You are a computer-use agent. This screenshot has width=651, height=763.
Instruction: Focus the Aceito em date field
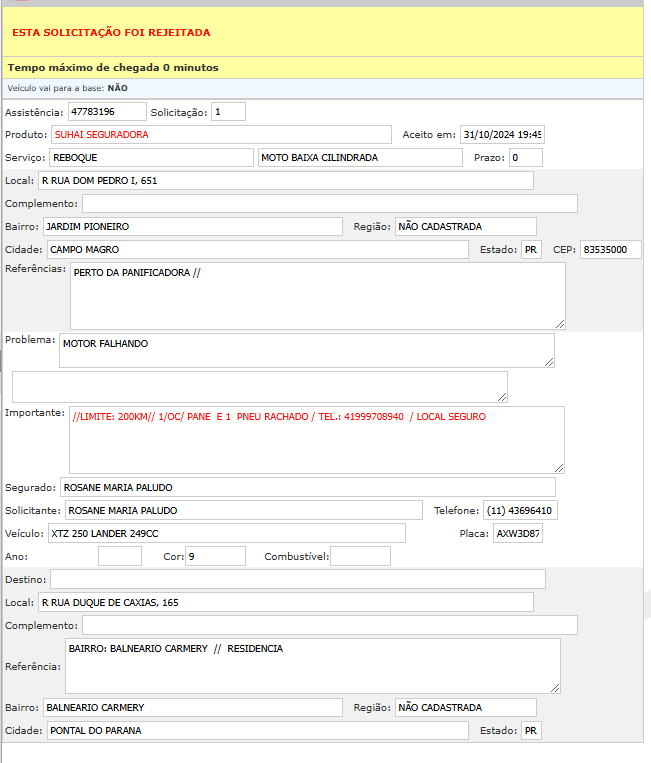click(x=502, y=135)
